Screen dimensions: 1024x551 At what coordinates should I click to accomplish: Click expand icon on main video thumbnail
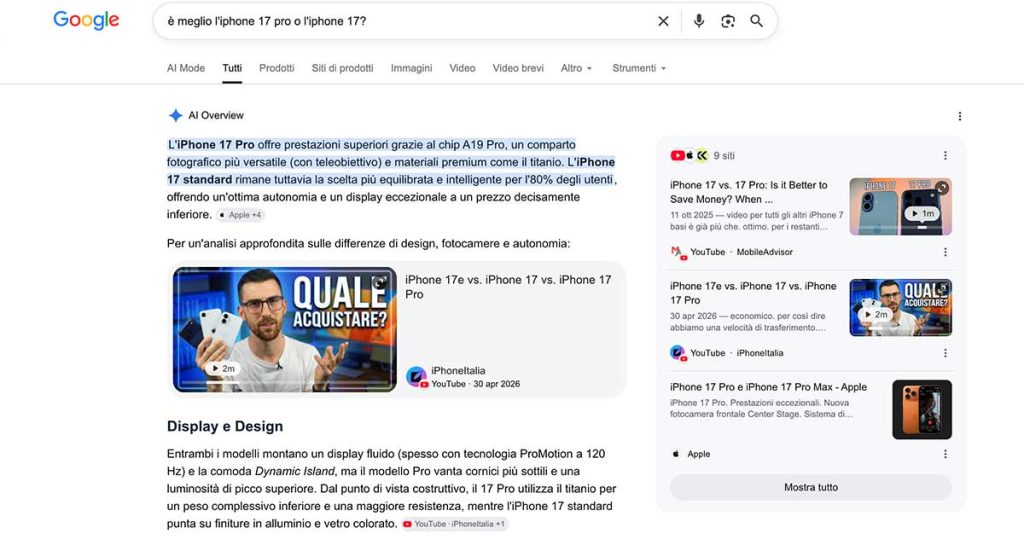(379, 282)
